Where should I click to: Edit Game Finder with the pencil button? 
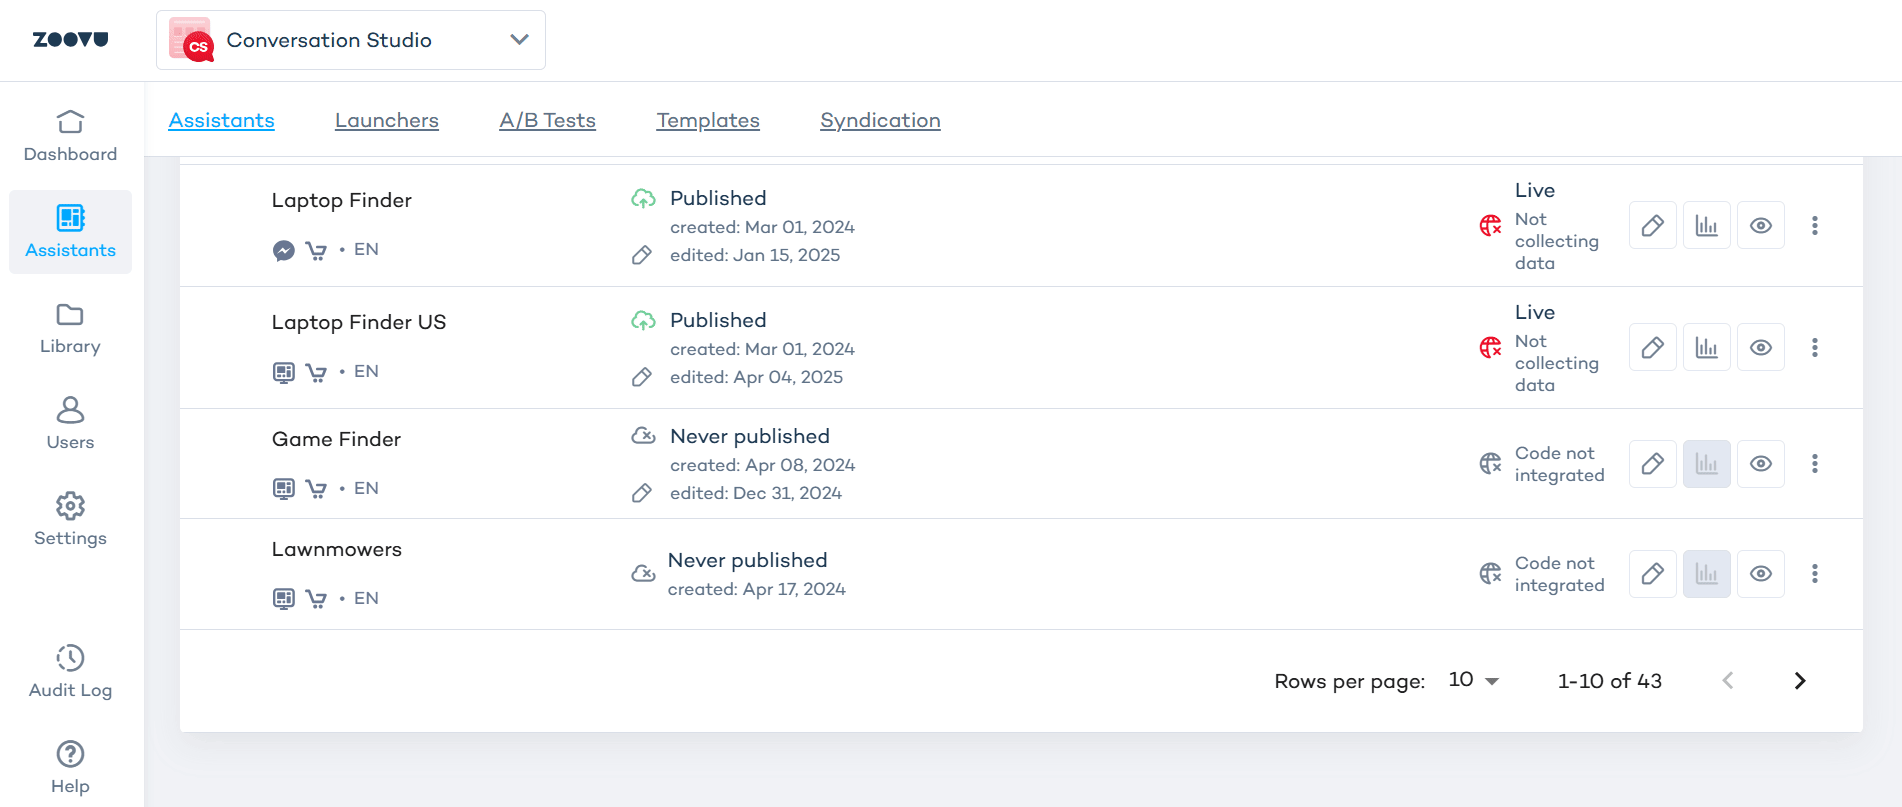[x=1653, y=464]
